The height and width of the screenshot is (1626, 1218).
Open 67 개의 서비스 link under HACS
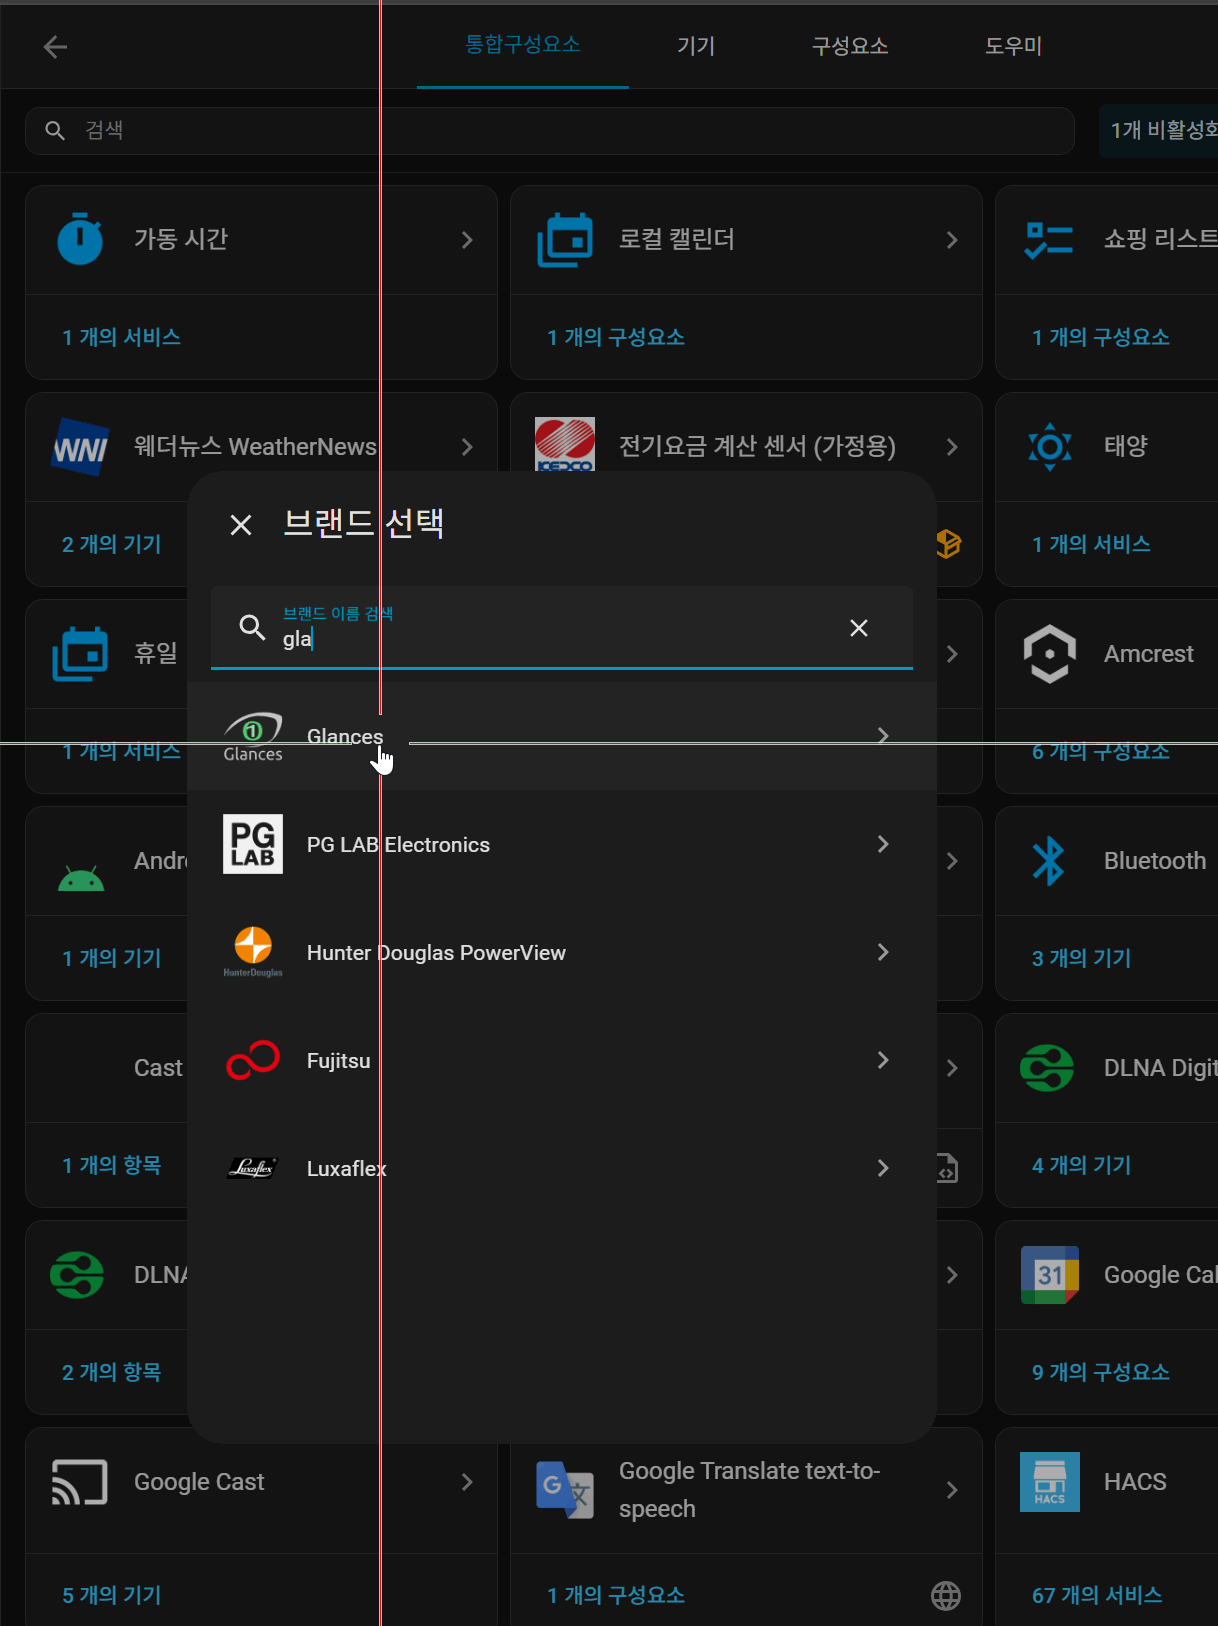click(x=1097, y=1595)
